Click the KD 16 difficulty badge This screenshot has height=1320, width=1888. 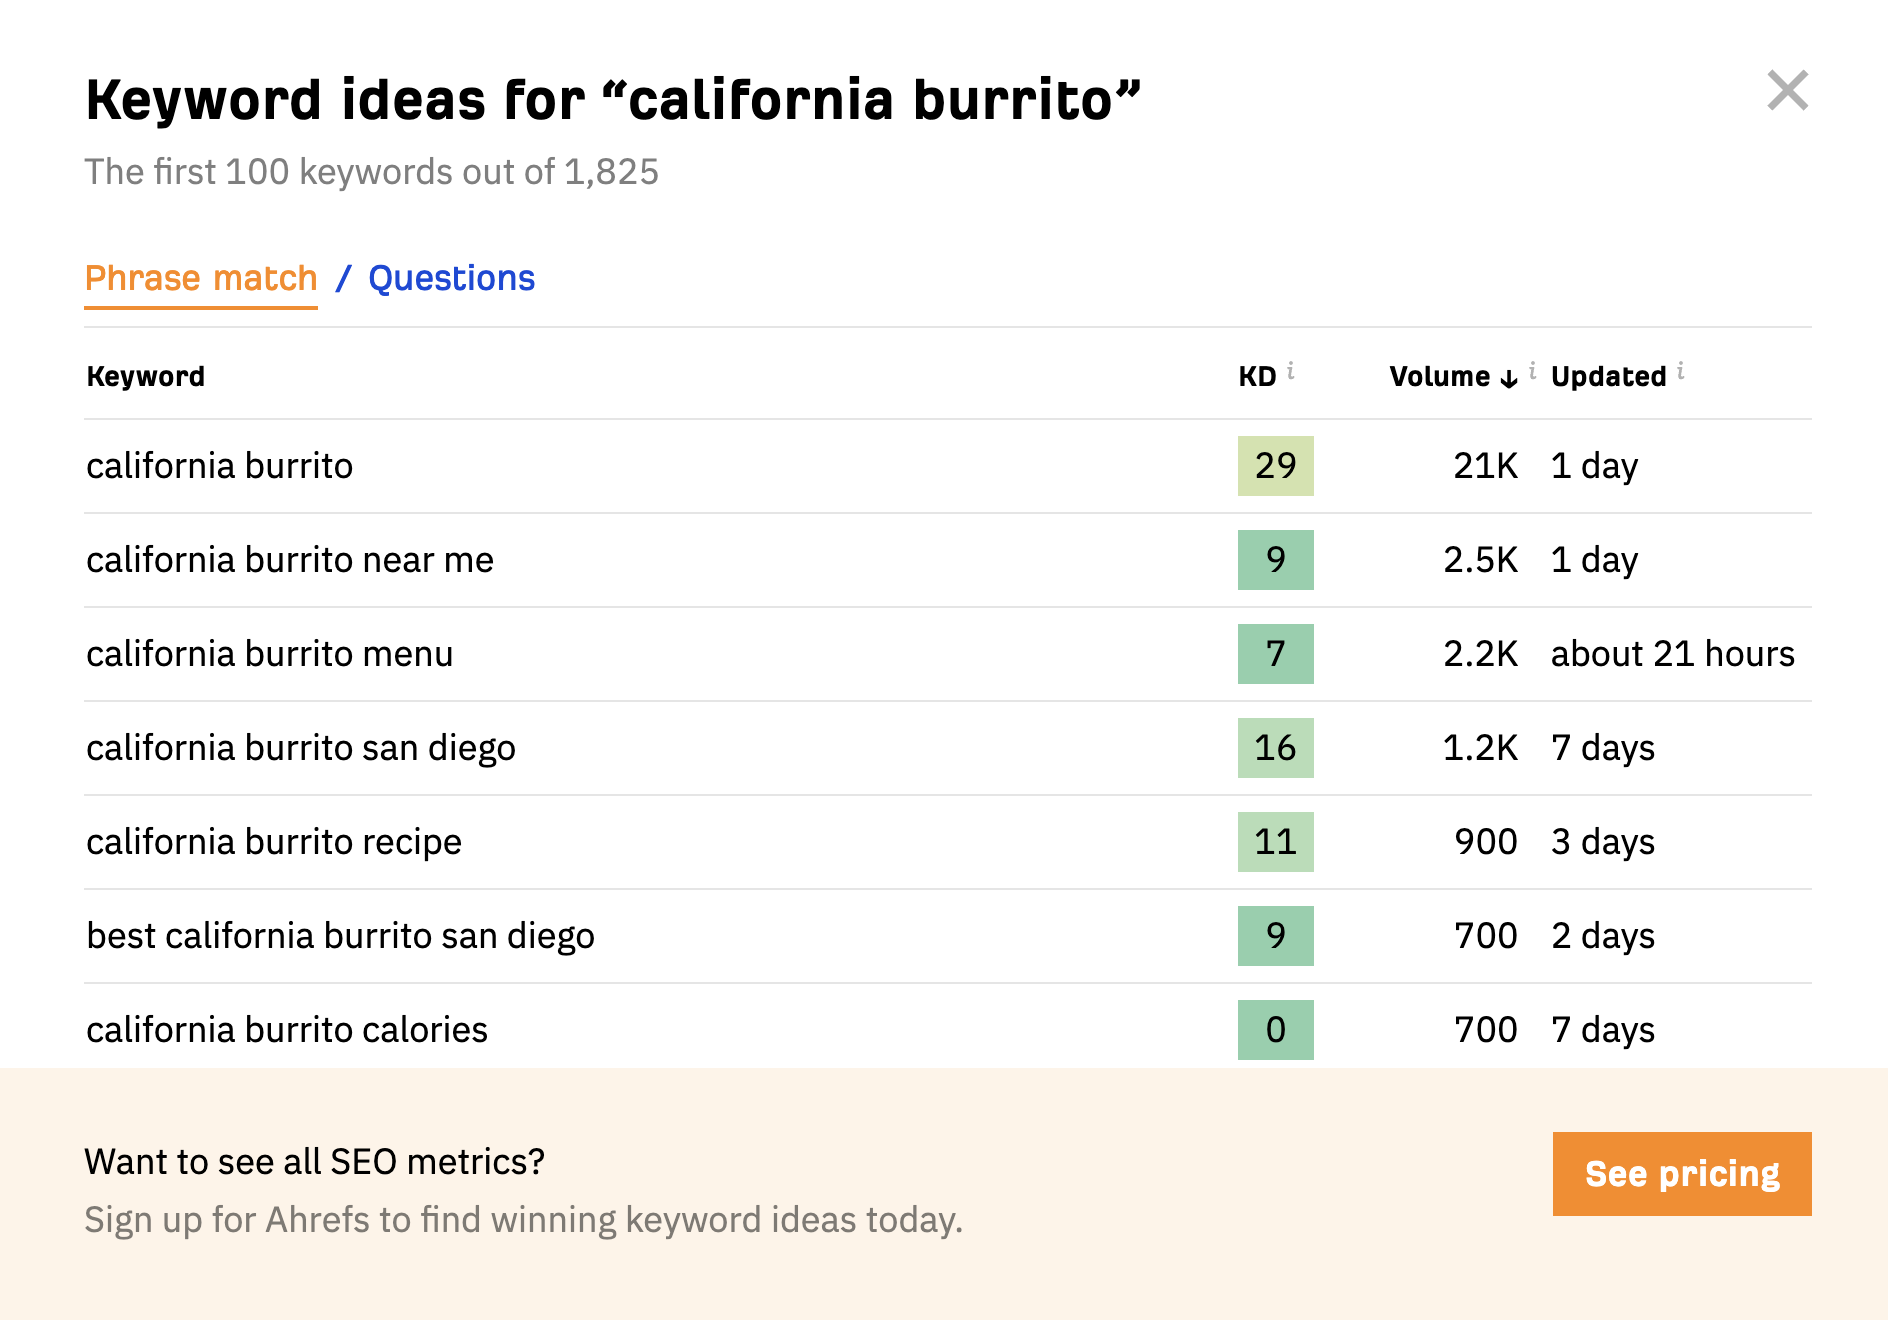point(1276,748)
